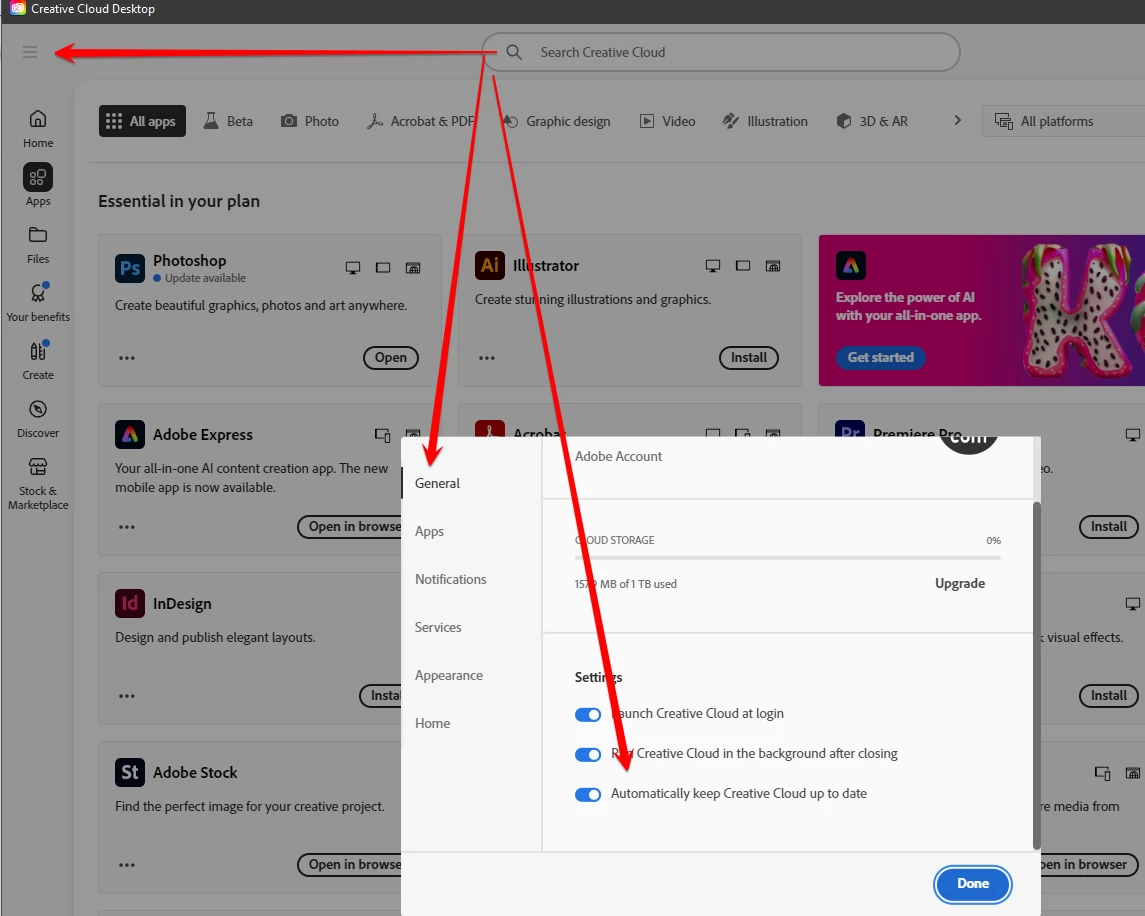This screenshot has height=916, width=1145.
Task: Select Apps in preferences sidebar
Action: (429, 531)
